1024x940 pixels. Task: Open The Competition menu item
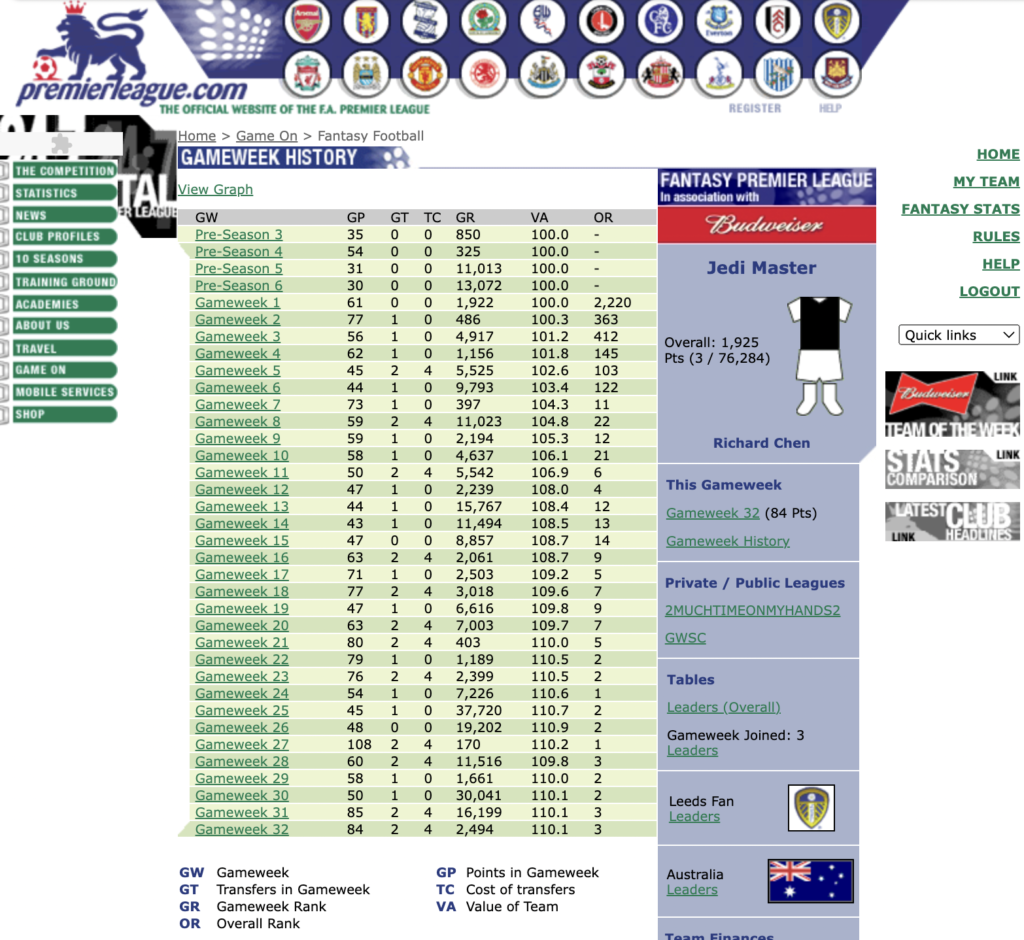64,170
